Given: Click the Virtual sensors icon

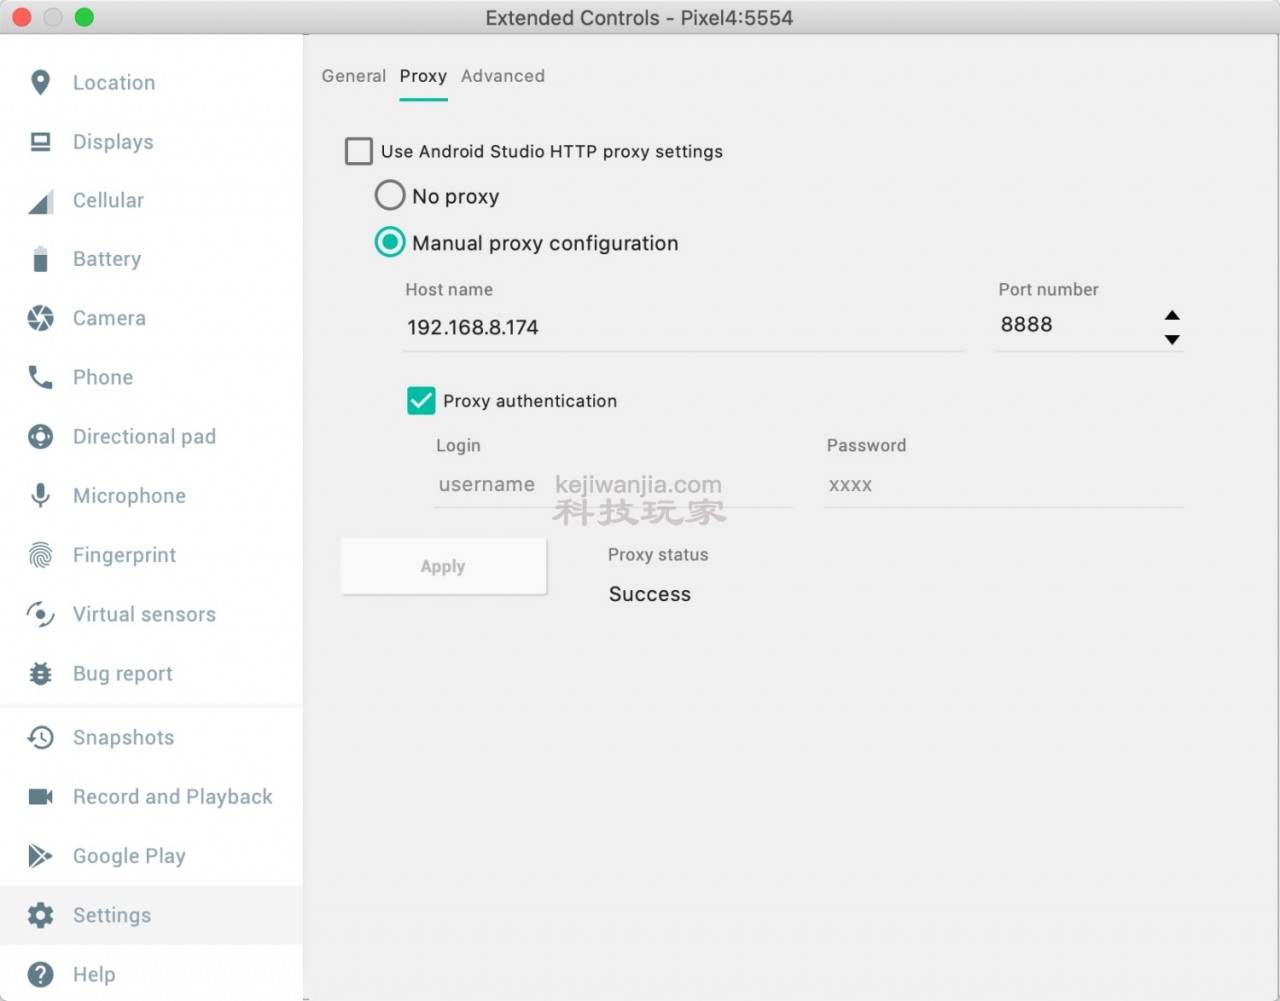Looking at the screenshot, I should point(40,614).
